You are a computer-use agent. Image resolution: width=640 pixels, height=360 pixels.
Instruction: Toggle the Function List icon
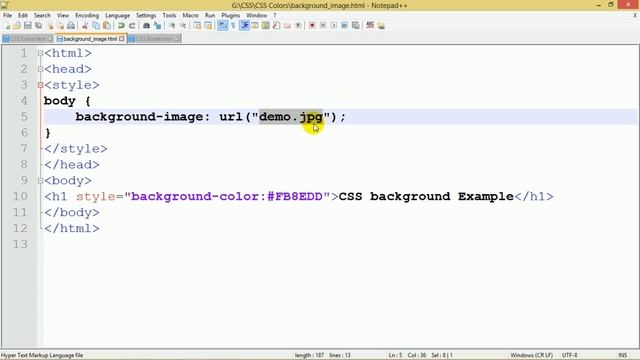tap(276, 26)
